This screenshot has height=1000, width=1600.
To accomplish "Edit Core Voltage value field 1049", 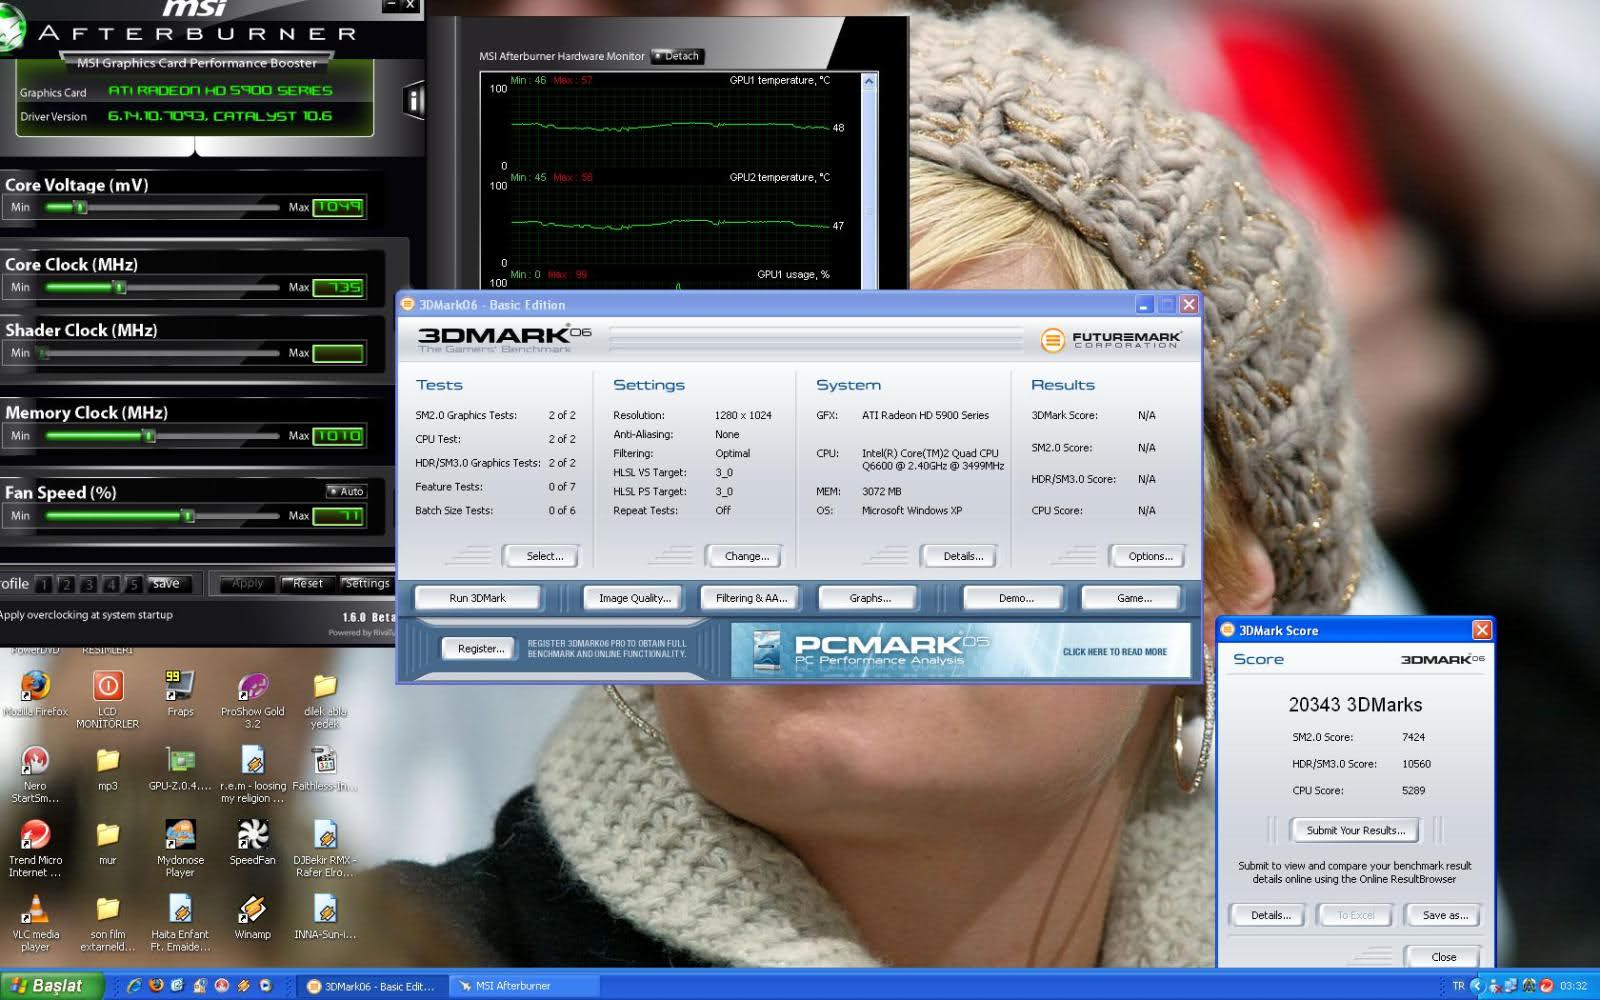I will pyautogui.click(x=339, y=207).
